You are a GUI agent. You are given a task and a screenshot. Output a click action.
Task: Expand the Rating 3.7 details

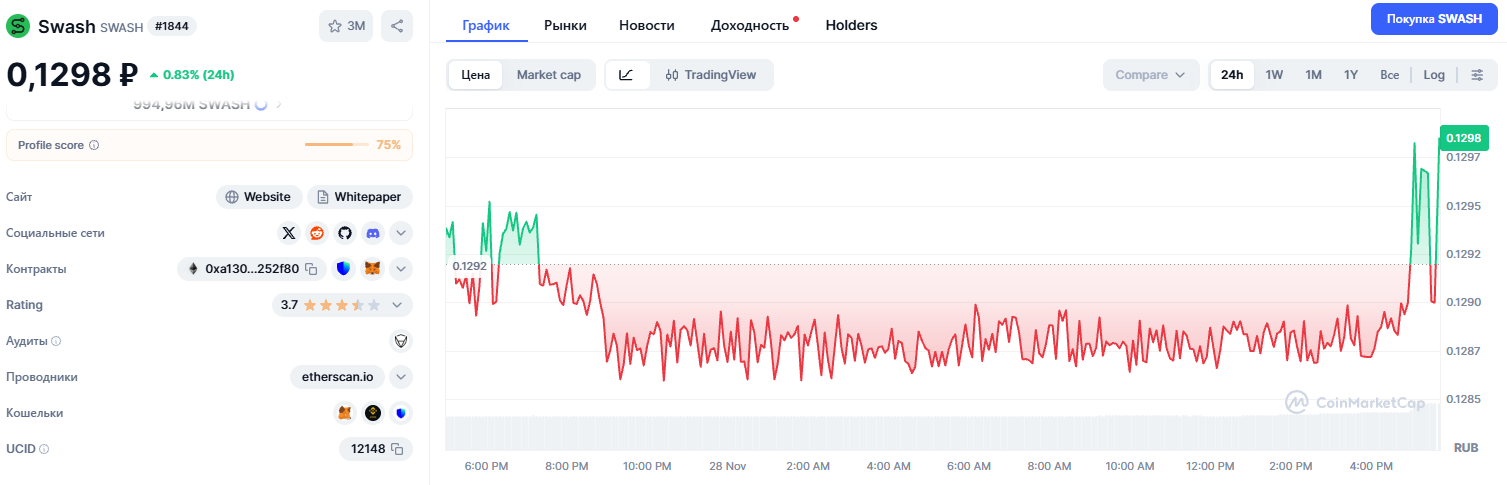[398, 305]
